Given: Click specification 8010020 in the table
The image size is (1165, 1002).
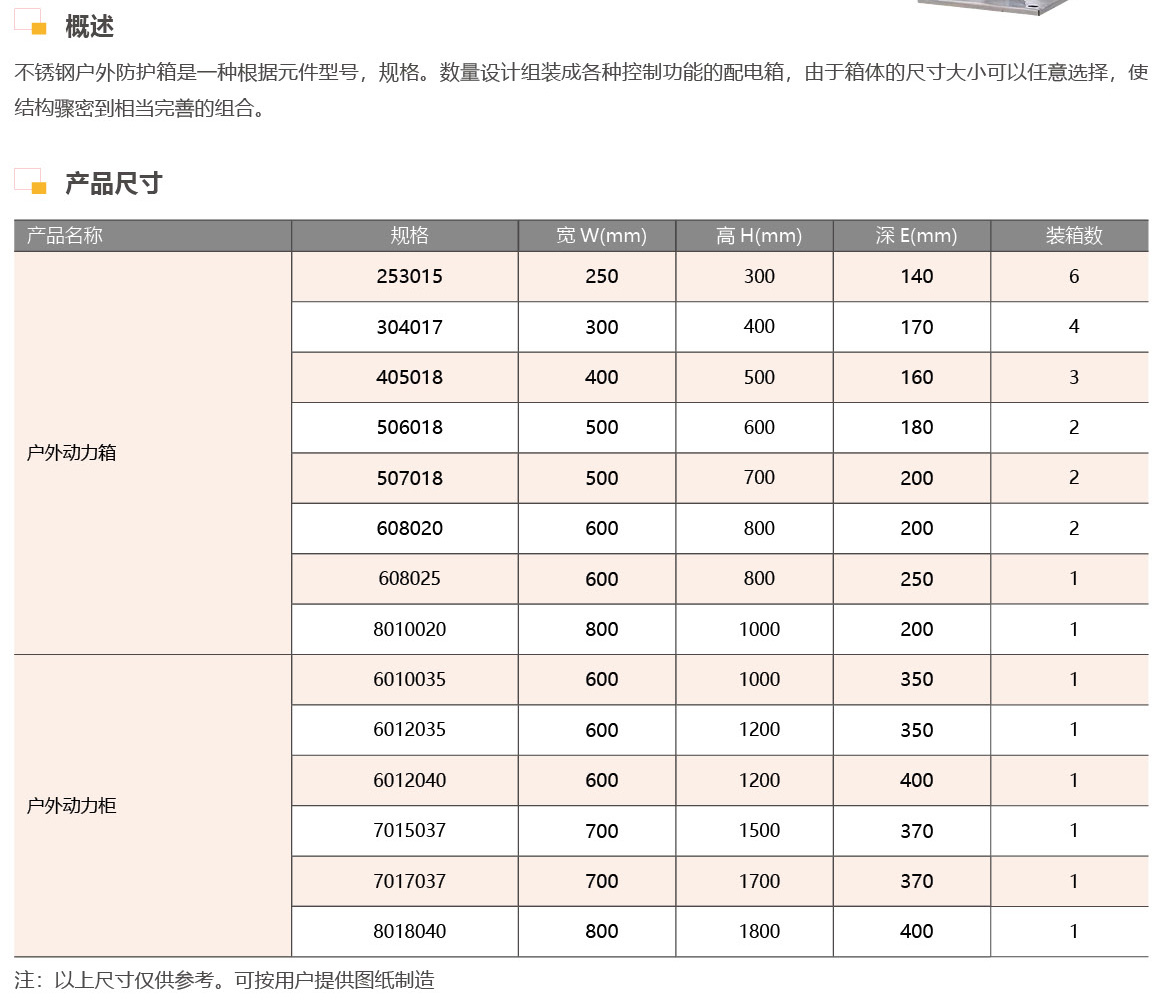Looking at the screenshot, I should (x=404, y=629).
